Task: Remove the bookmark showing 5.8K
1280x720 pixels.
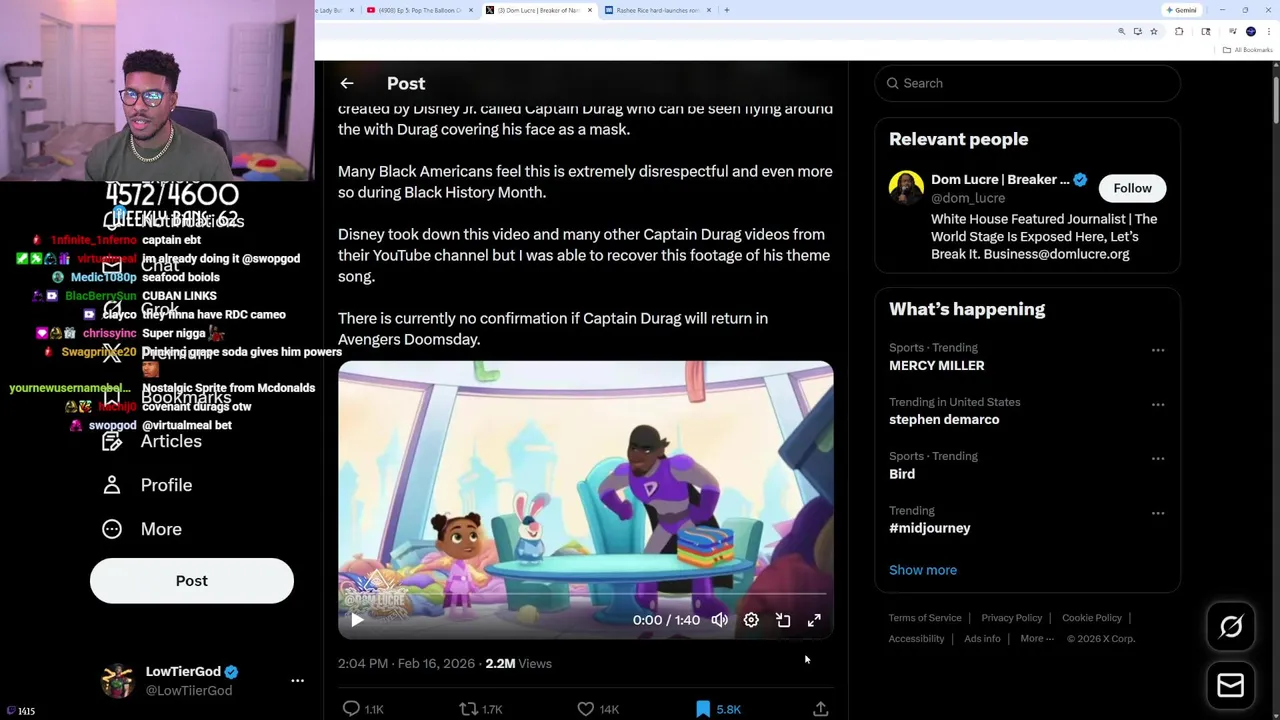Action: (718, 709)
